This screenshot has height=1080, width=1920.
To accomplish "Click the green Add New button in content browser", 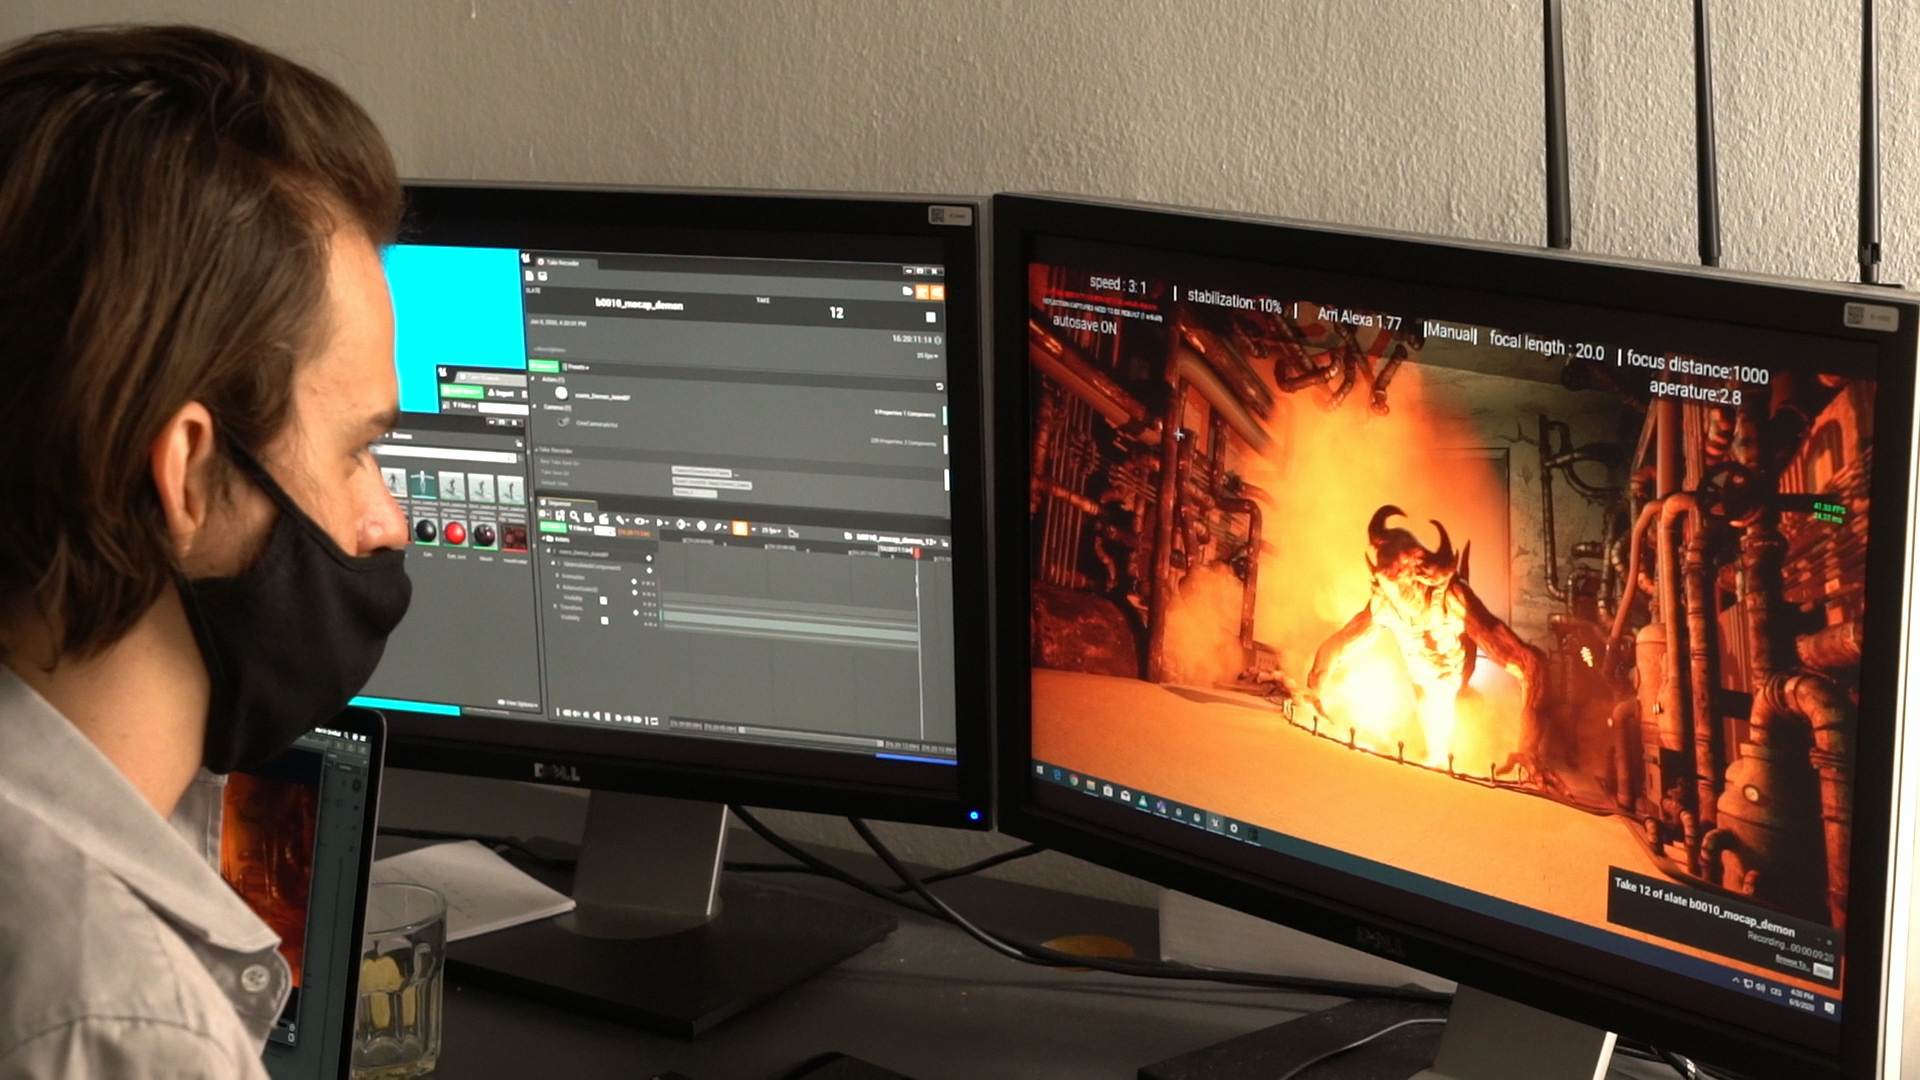I will 462,391.
